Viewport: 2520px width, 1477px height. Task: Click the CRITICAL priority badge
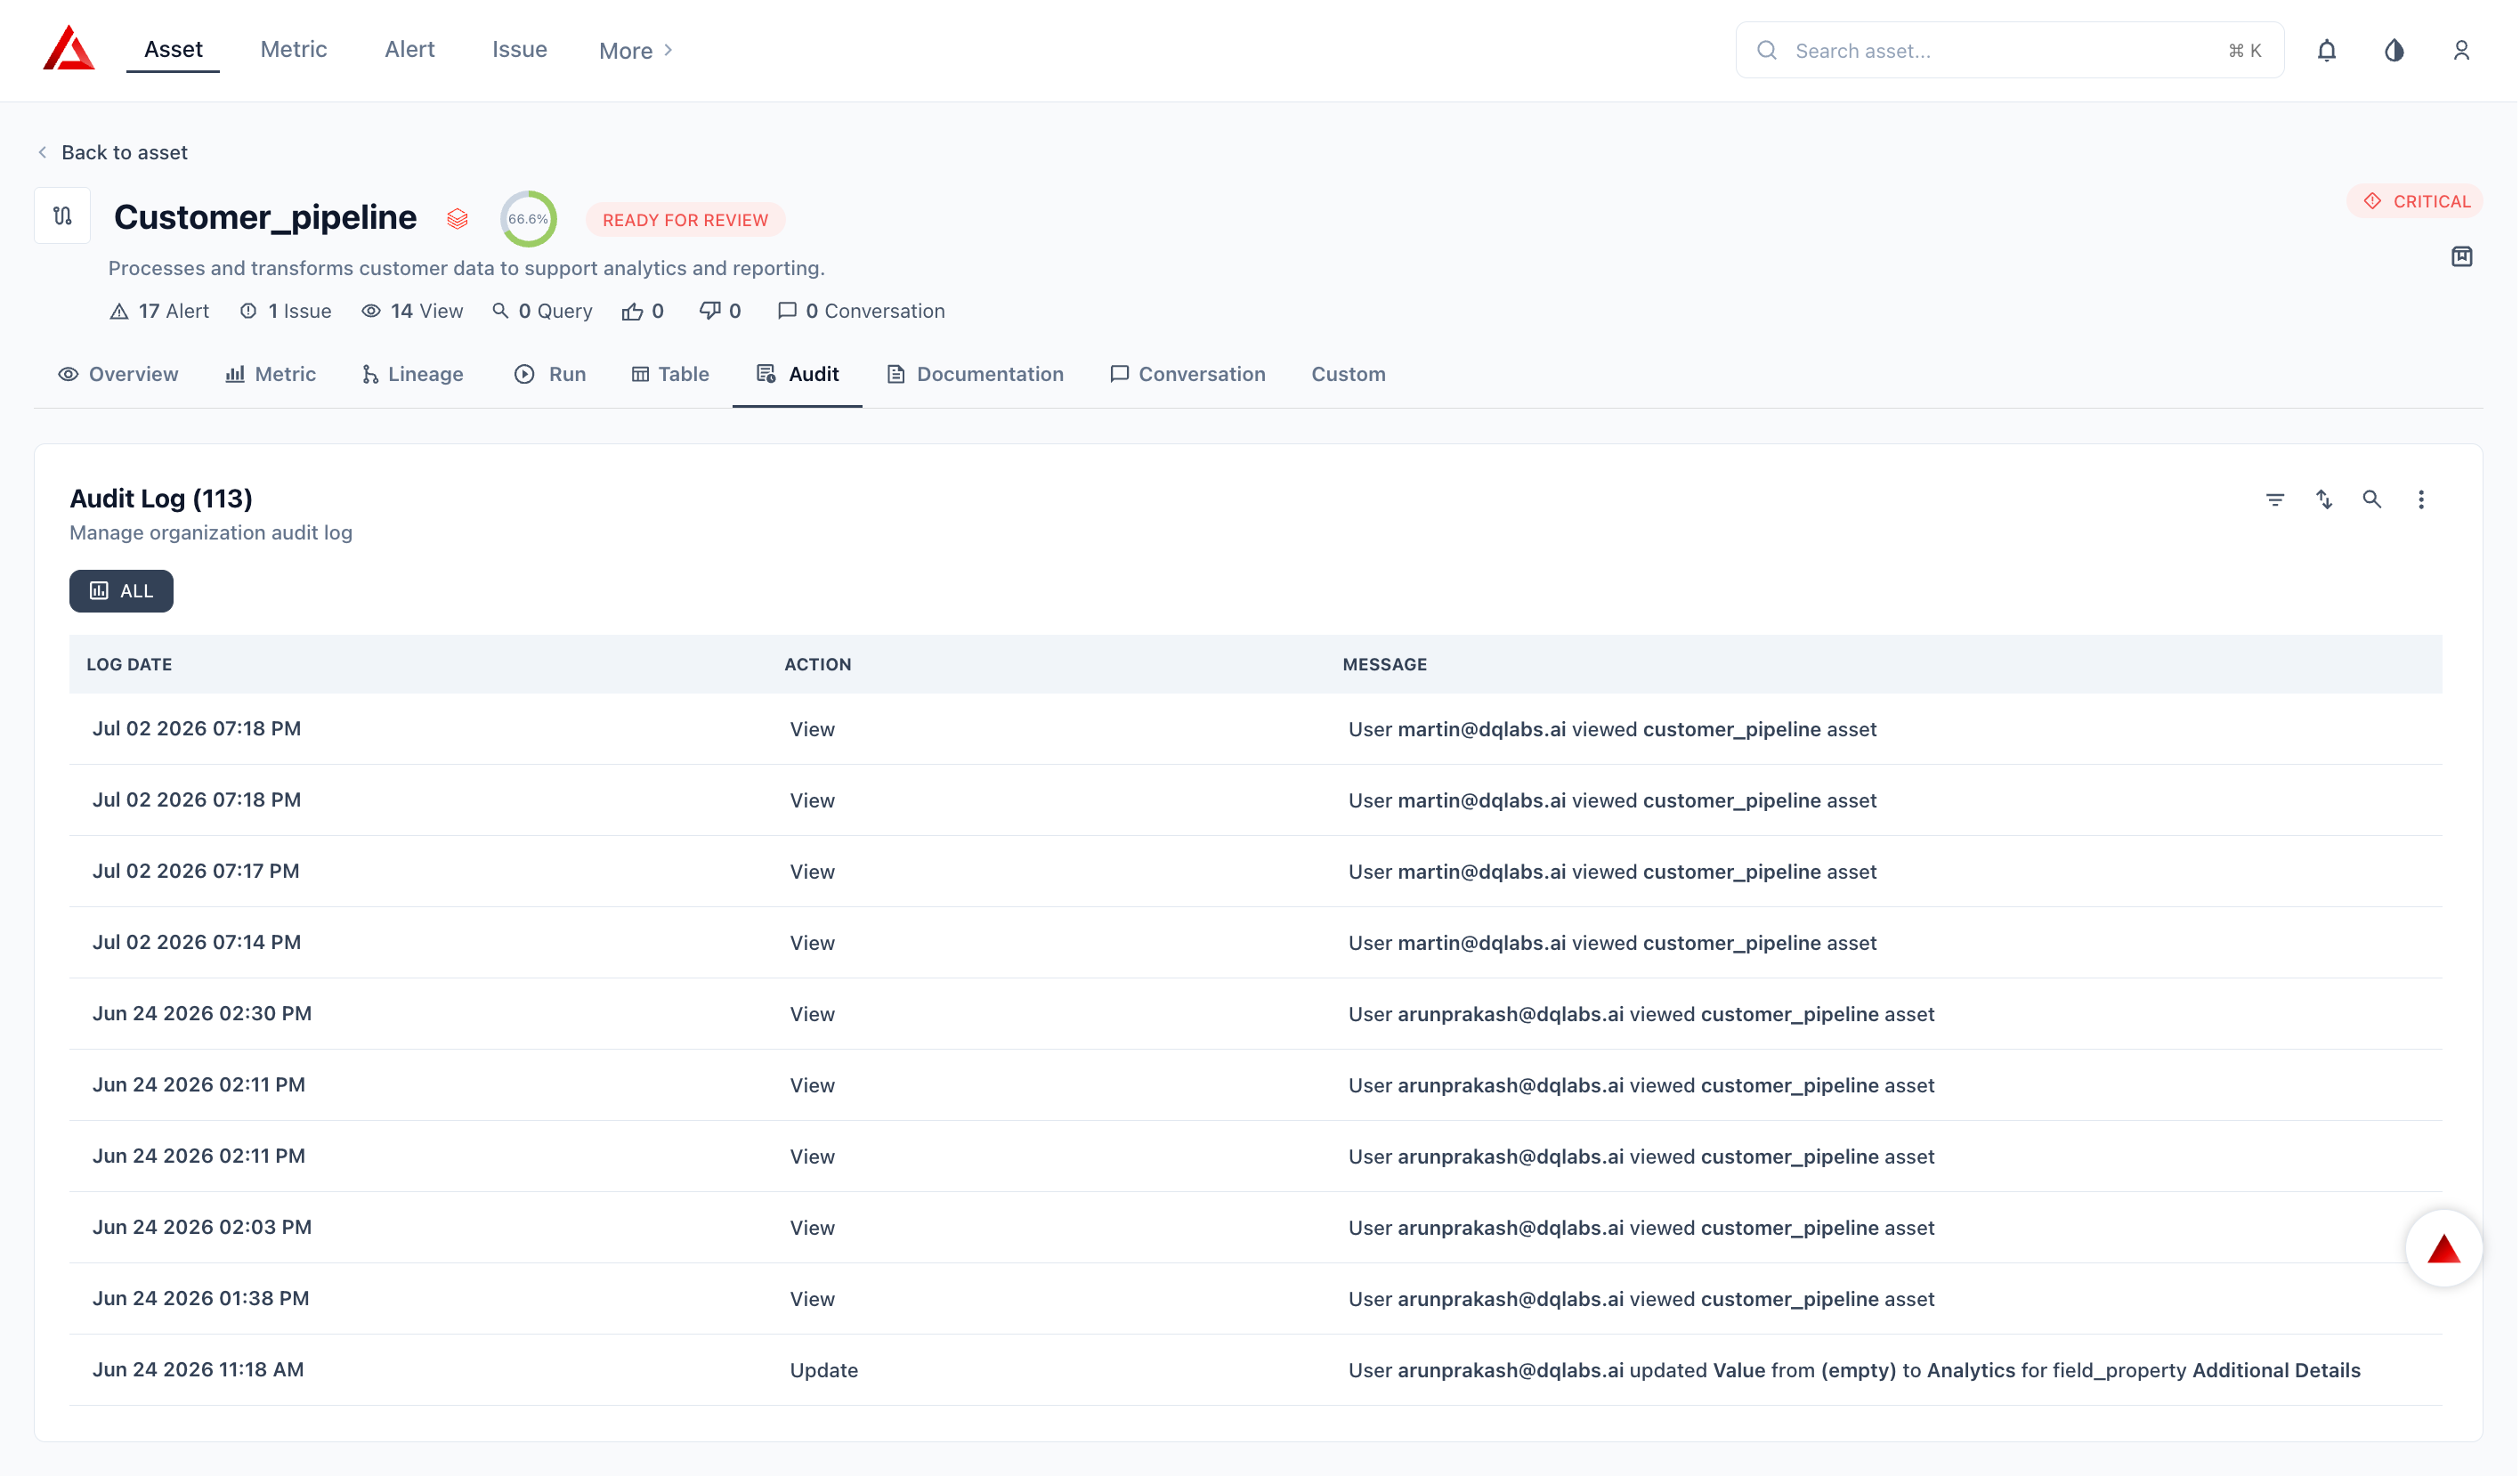2417,201
